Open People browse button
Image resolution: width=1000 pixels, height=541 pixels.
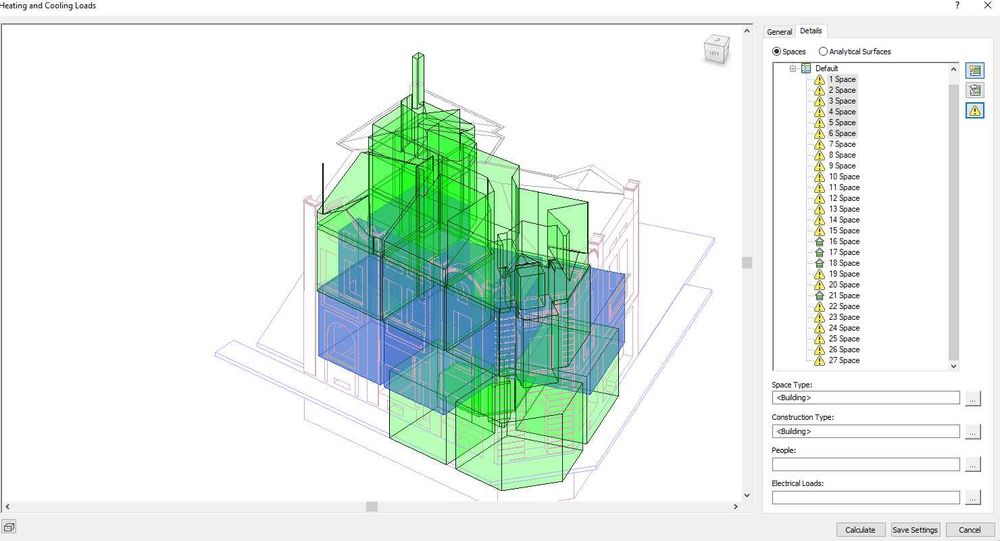pyautogui.click(x=972, y=465)
